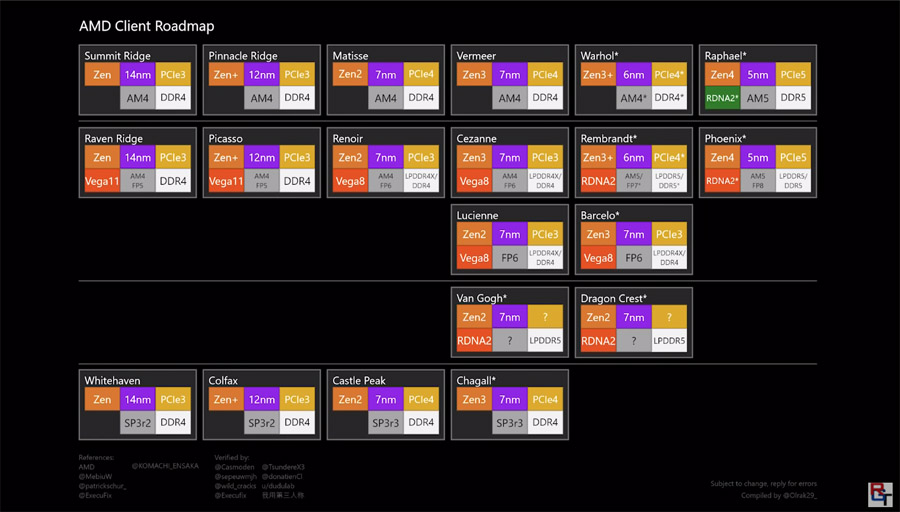Click the "Vega11" cell in the Picasso card
900x512 pixels.
click(x=226, y=181)
